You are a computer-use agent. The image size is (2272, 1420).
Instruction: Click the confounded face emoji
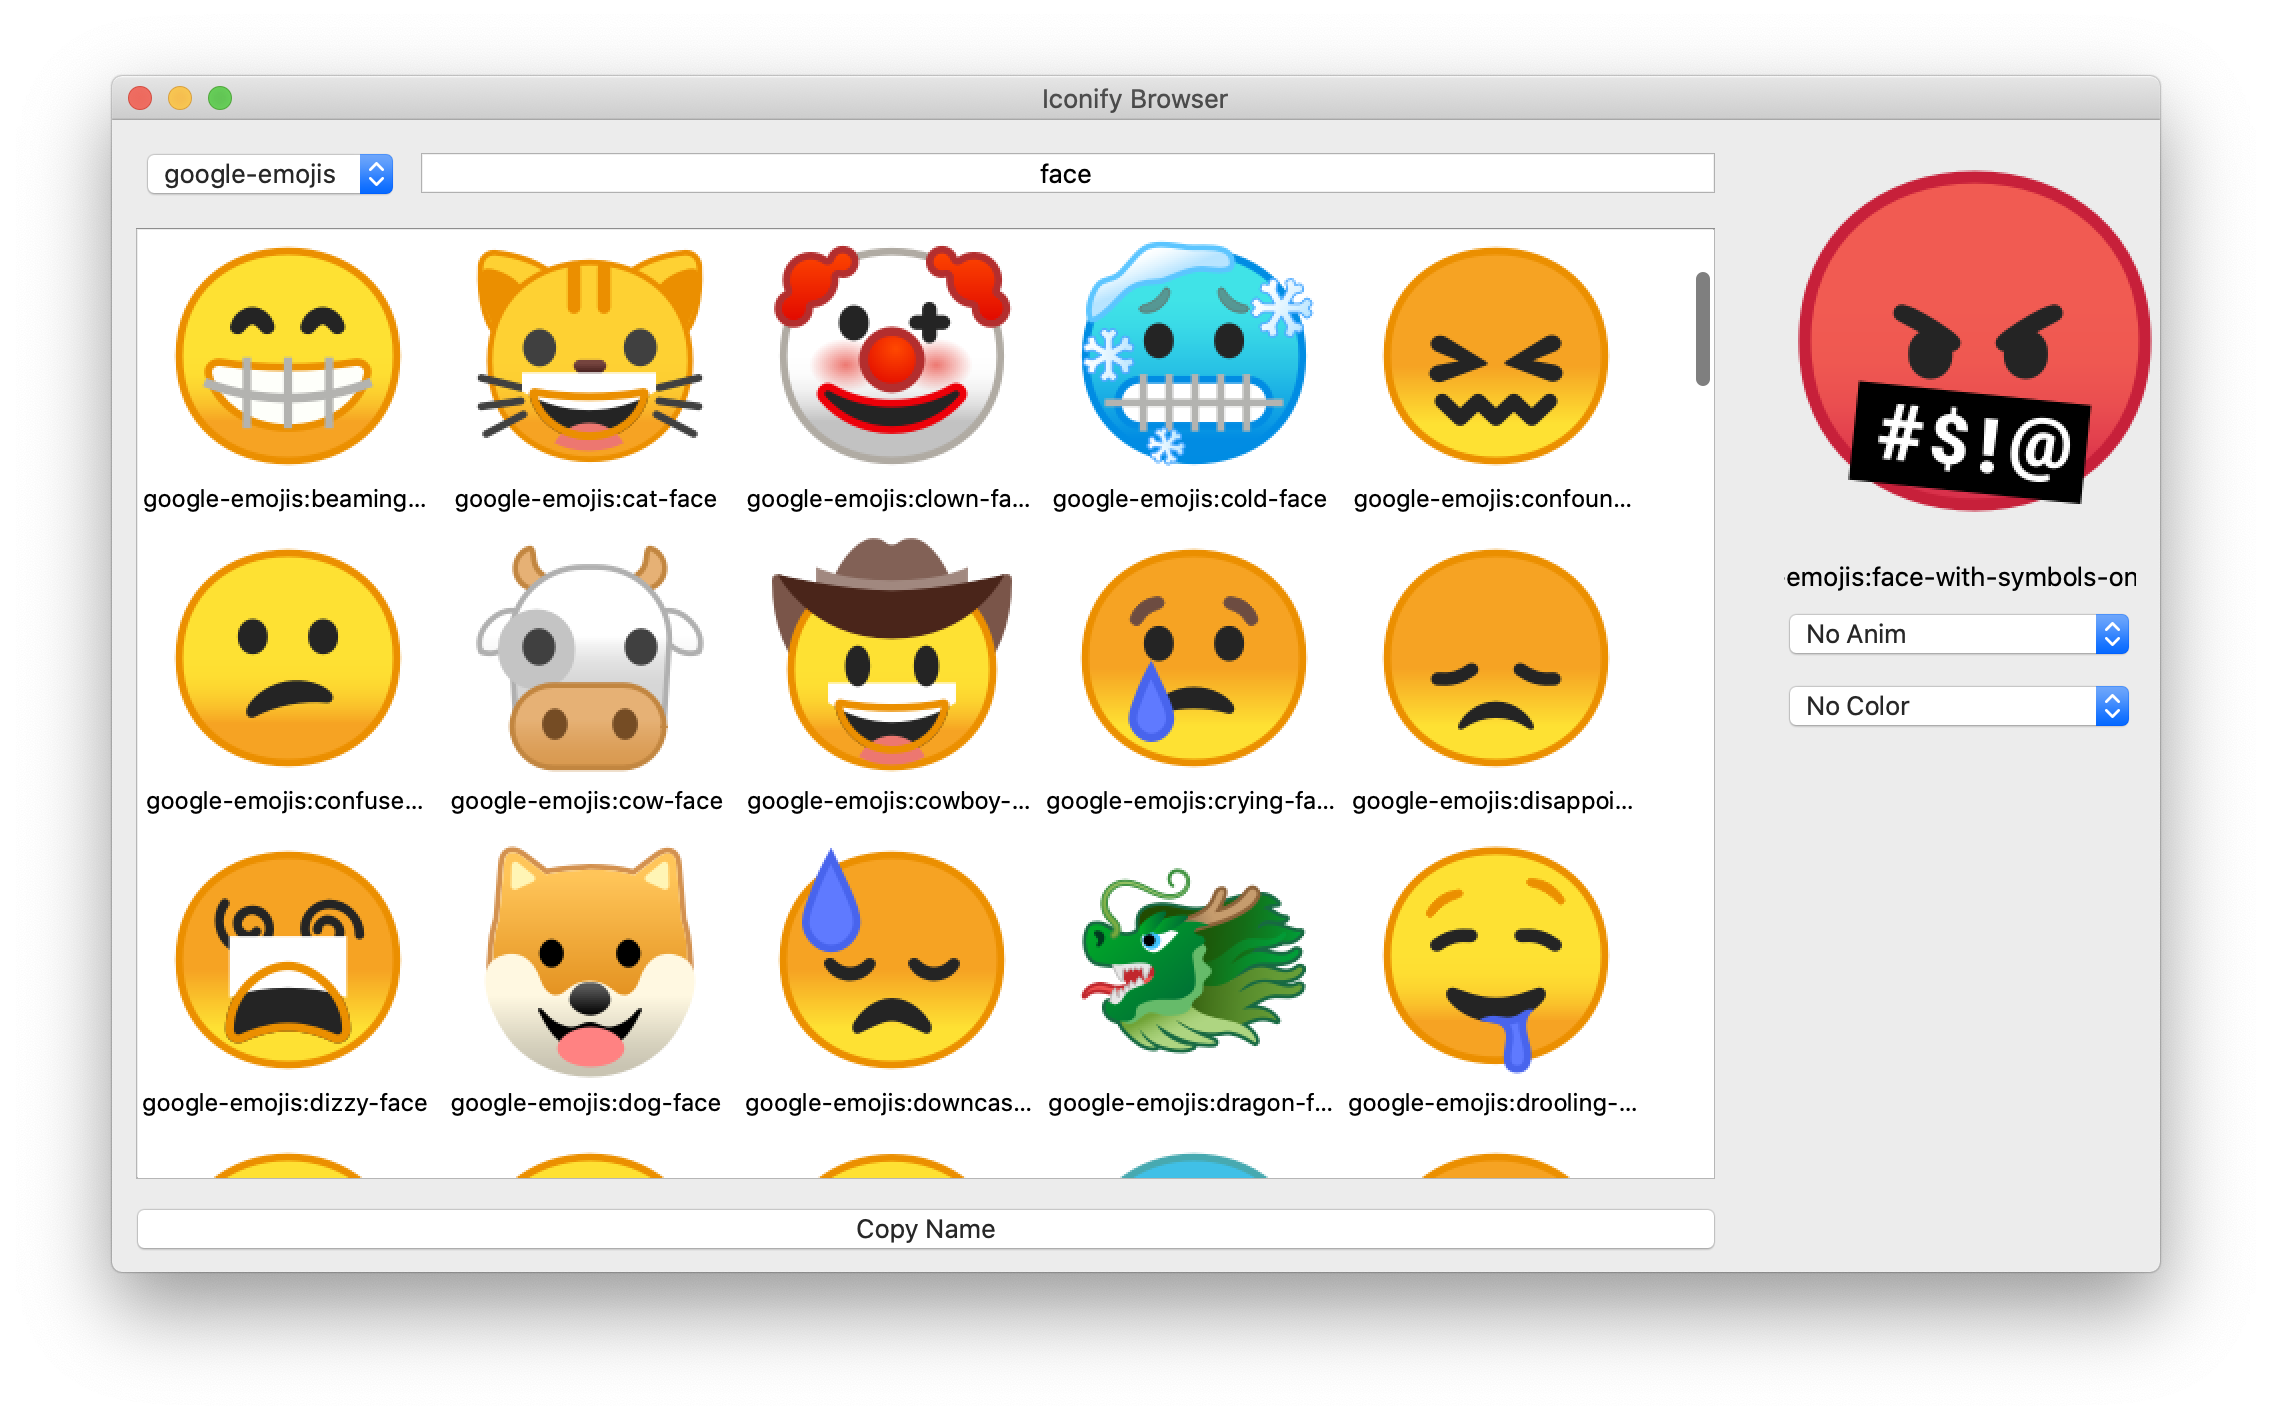pyautogui.click(x=1495, y=356)
